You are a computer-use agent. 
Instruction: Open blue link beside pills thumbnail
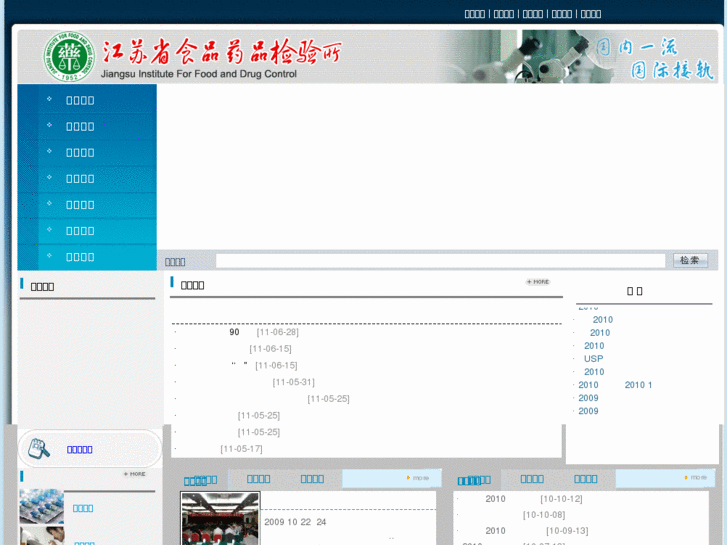coord(83,508)
